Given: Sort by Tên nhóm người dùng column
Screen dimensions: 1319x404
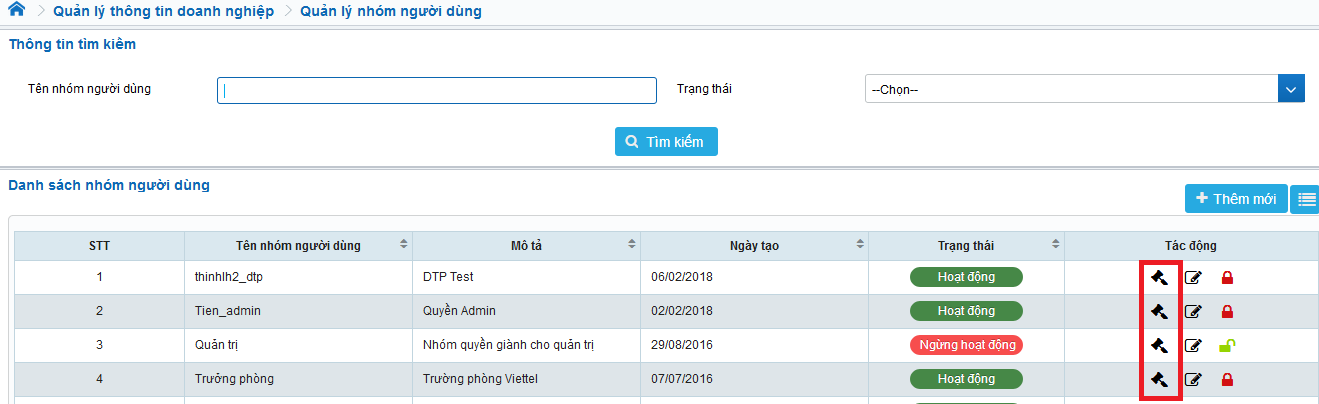Looking at the screenshot, I should [404, 245].
